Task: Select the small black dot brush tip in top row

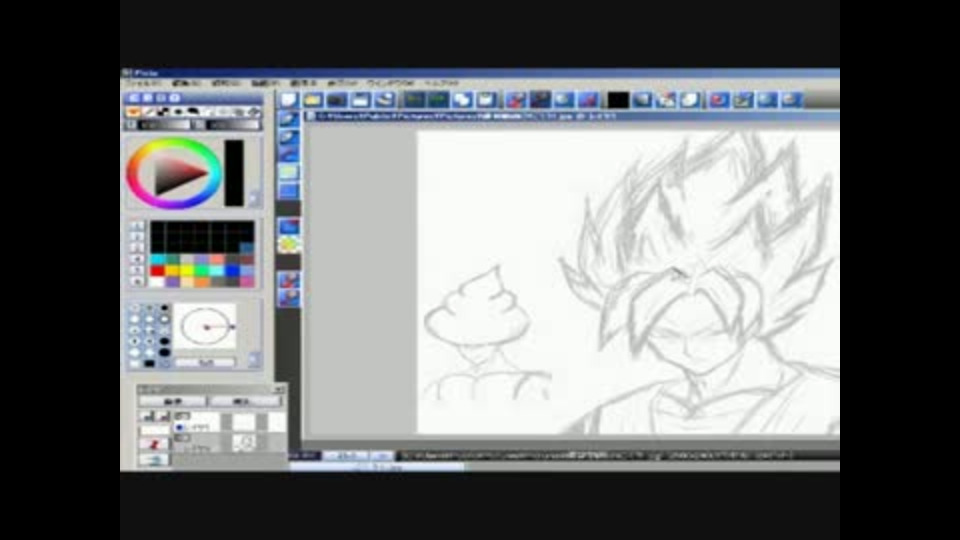Action: pos(164,308)
